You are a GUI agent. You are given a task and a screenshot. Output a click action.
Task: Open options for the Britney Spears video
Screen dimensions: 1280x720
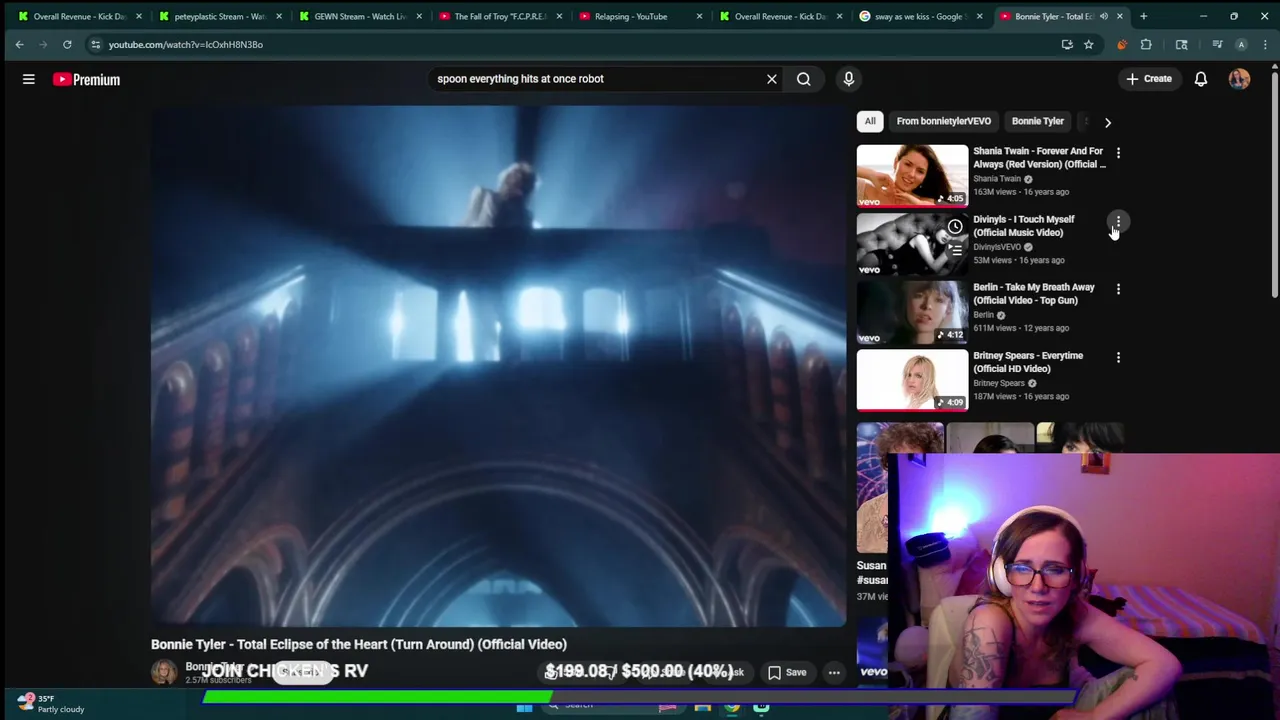pyautogui.click(x=1118, y=357)
